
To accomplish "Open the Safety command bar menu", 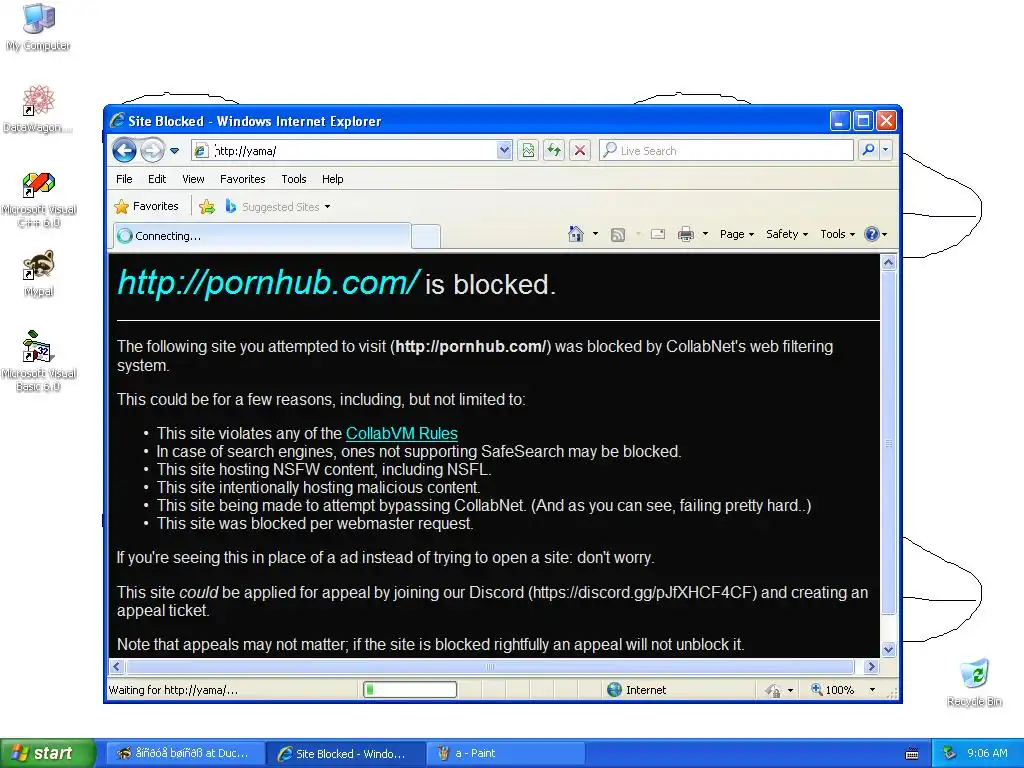I will point(787,234).
